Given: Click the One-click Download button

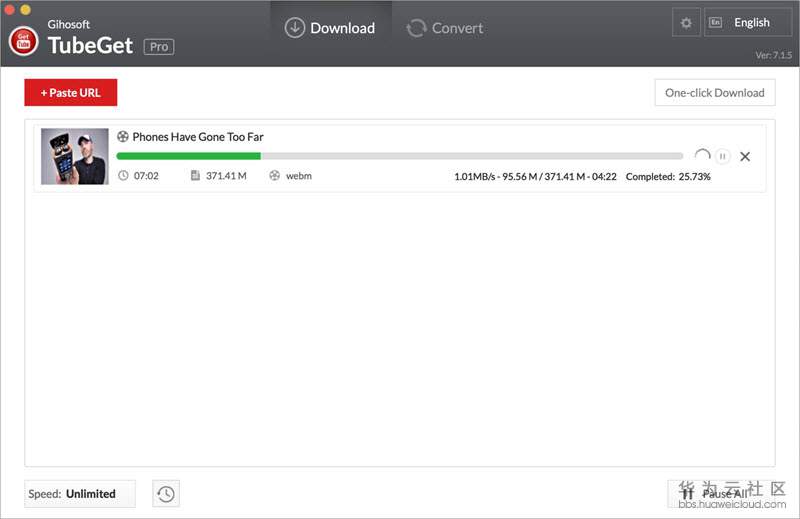Looking at the screenshot, I should [x=714, y=93].
